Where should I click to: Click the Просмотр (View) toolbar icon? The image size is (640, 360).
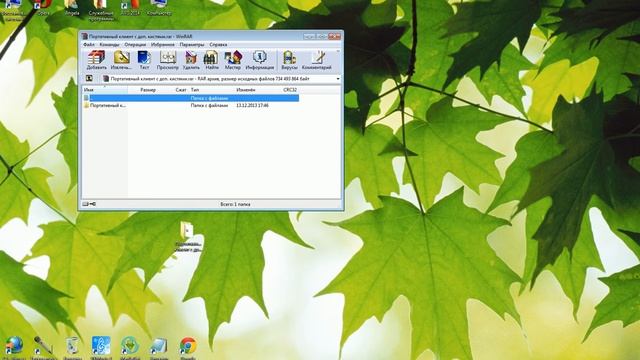(x=167, y=60)
